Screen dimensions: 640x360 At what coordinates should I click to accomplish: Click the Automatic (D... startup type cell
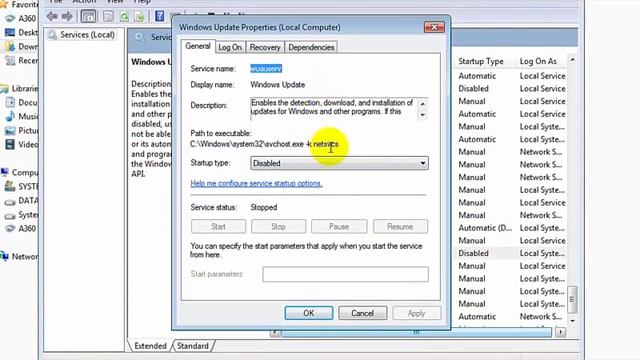tap(484, 228)
